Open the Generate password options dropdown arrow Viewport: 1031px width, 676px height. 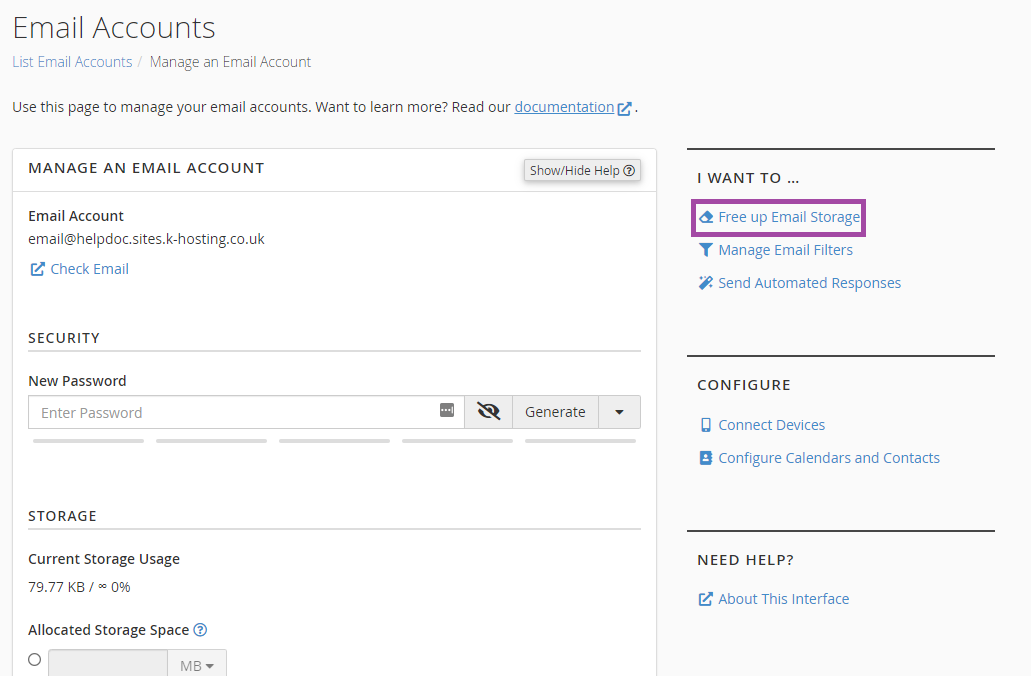click(619, 412)
